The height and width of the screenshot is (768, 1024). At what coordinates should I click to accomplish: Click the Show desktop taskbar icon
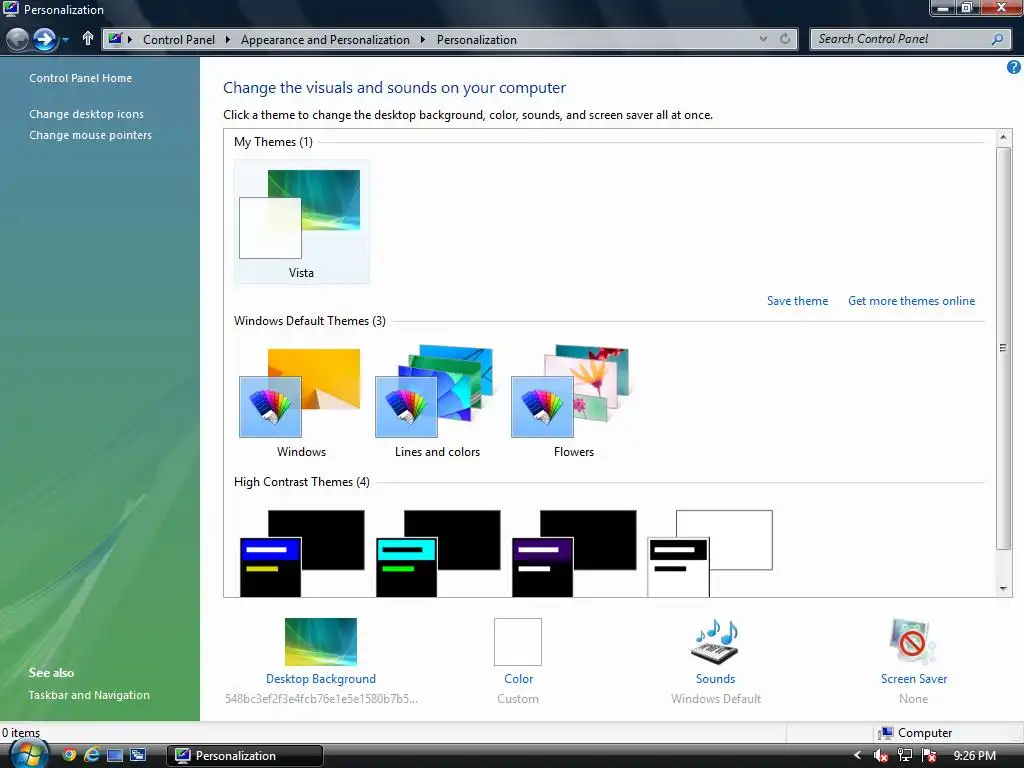[115, 756]
